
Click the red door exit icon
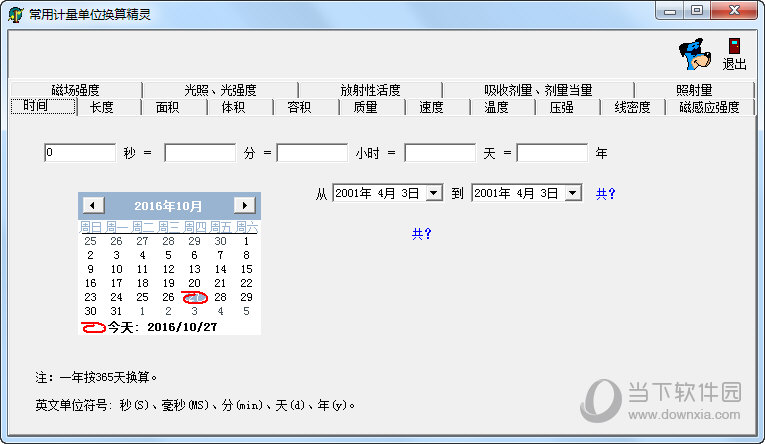[x=734, y=46]
